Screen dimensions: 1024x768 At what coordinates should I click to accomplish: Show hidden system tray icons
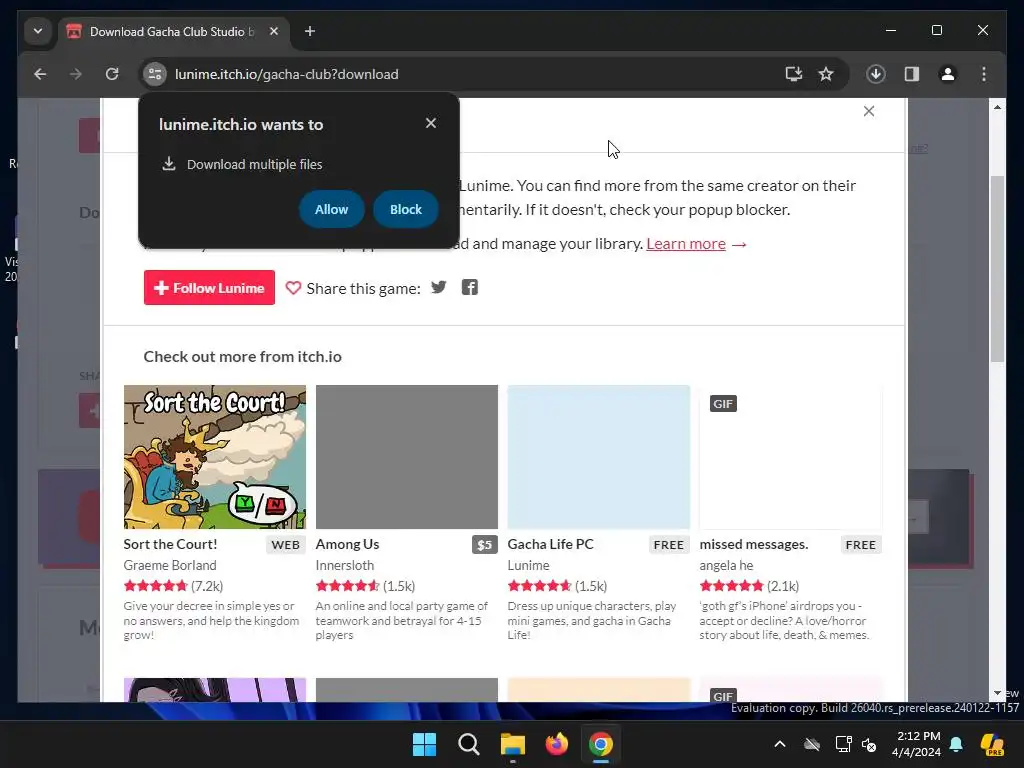click(780, 744)
